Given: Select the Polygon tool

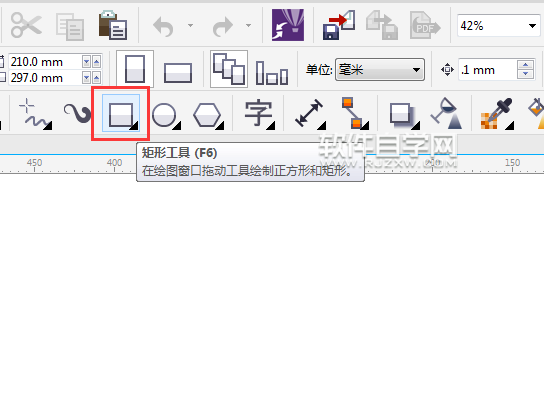Looking at the screenshot, I should pyautogui.click(x=208, y=115).
